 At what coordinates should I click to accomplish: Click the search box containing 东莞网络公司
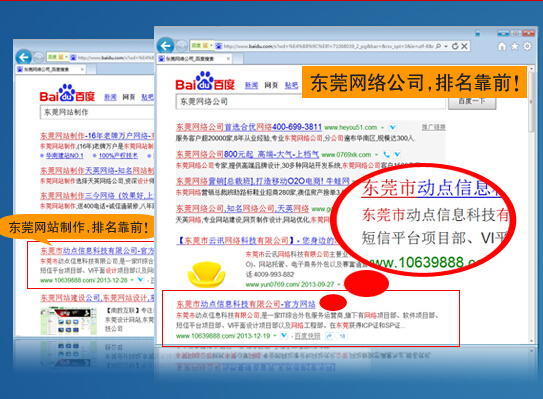coord(310,102)
